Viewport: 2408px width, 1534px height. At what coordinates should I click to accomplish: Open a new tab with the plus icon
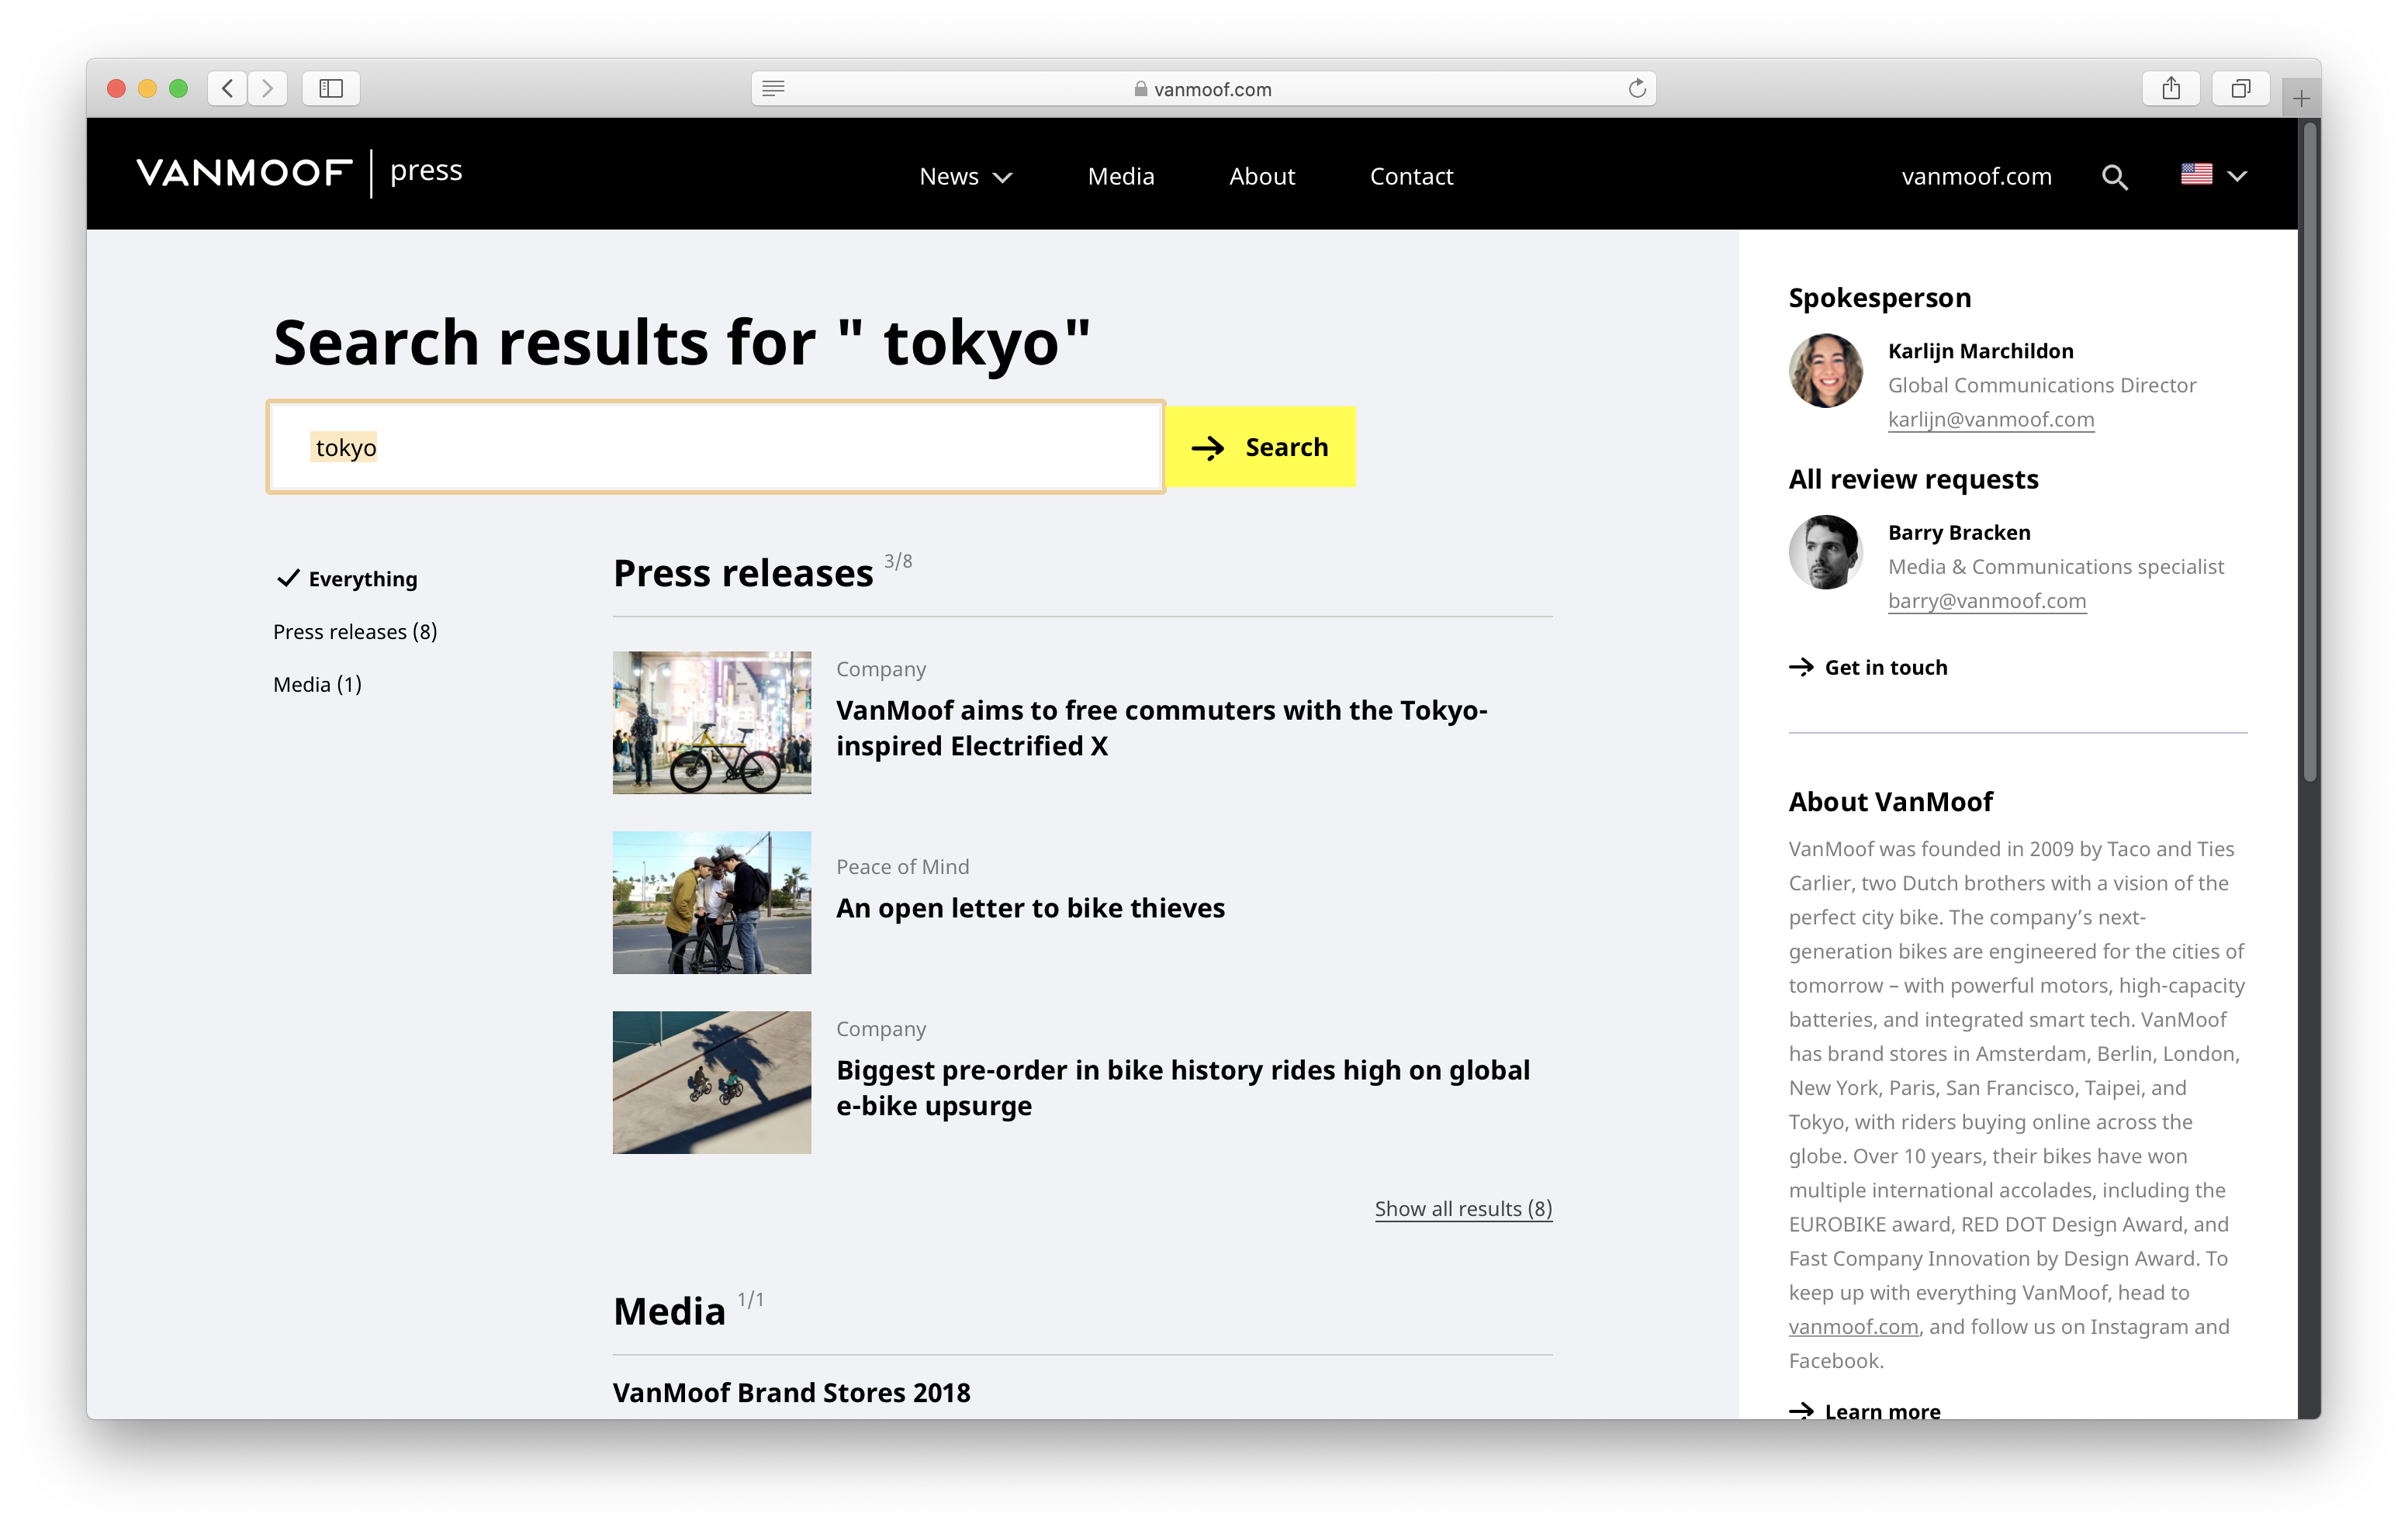tap(2300, 98)
